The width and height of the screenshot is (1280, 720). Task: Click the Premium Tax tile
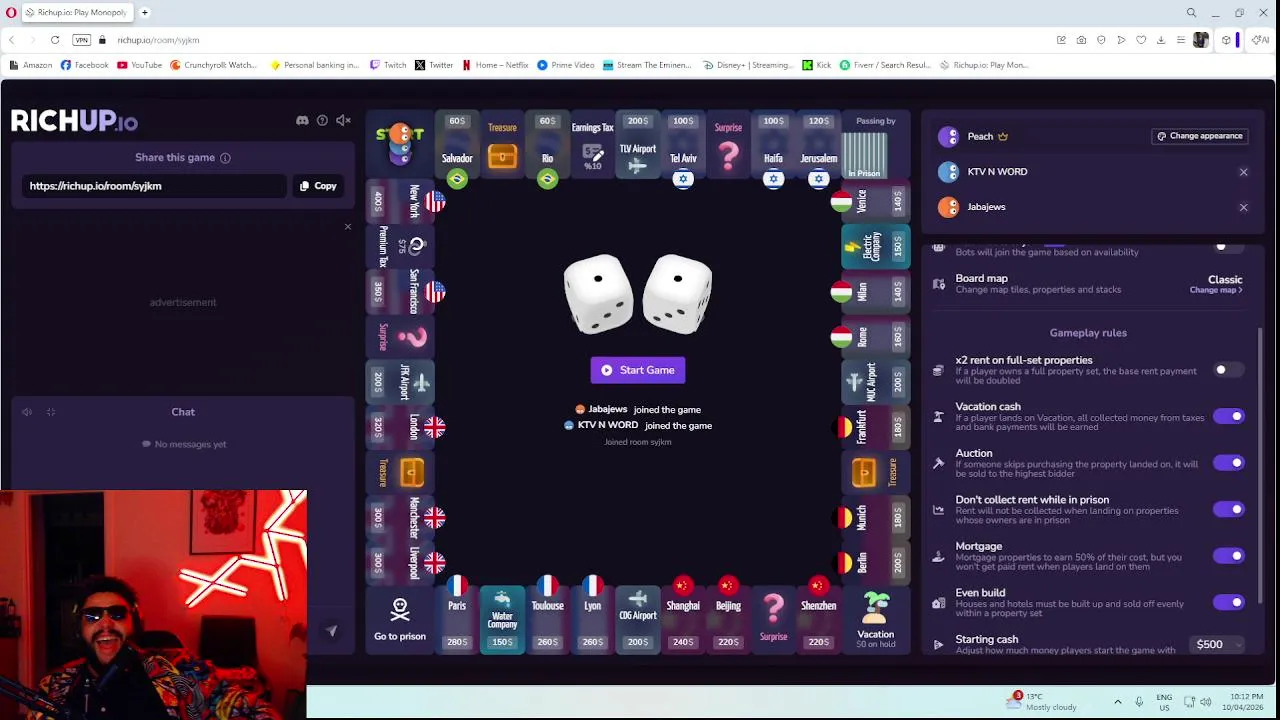(x=402, y=246)
